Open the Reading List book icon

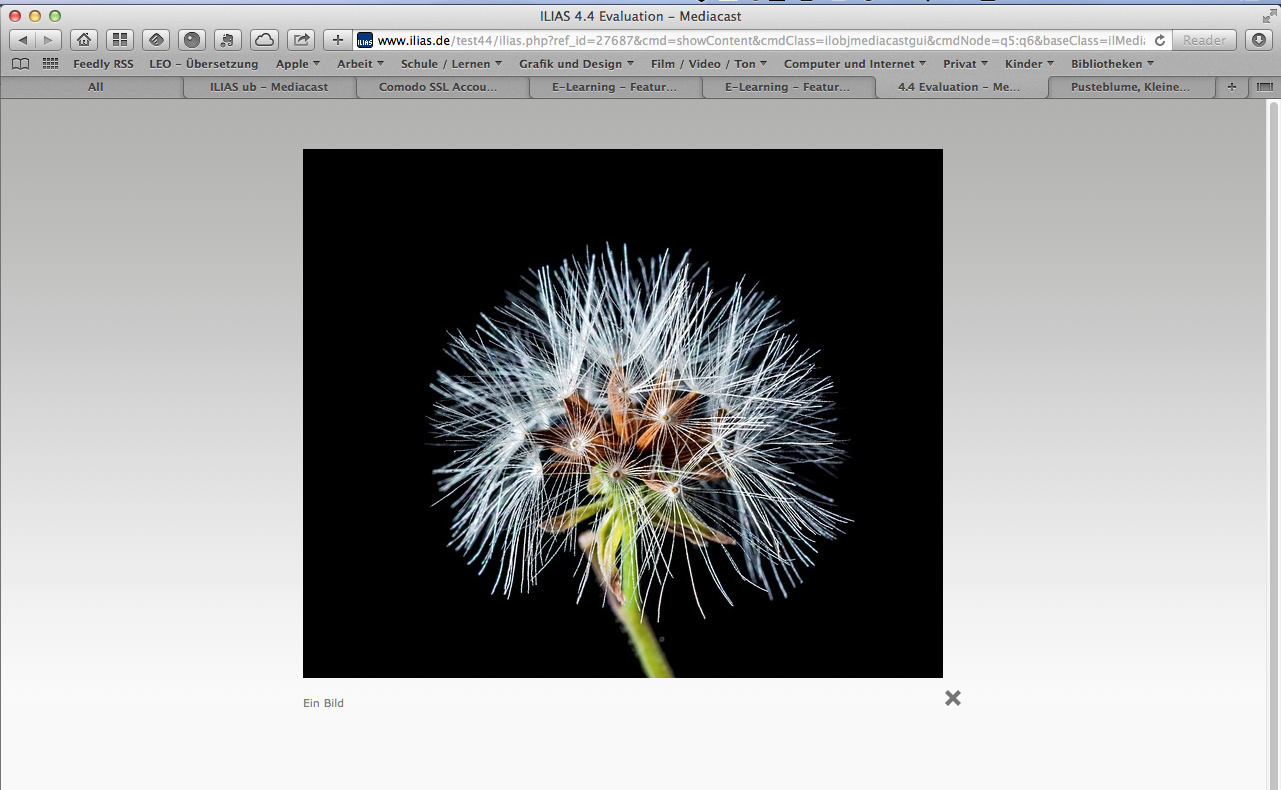pyautogui.click(x=20, y=64)
